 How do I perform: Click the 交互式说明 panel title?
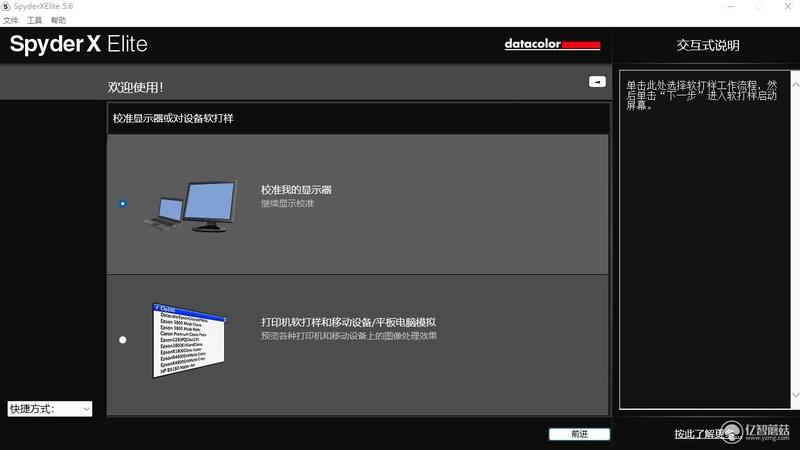pos(708,45)
